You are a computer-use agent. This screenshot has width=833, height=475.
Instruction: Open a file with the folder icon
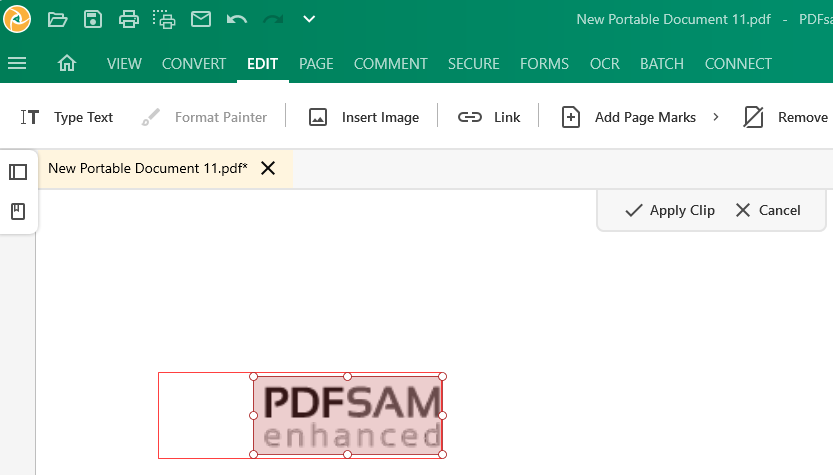coord(57,20)
